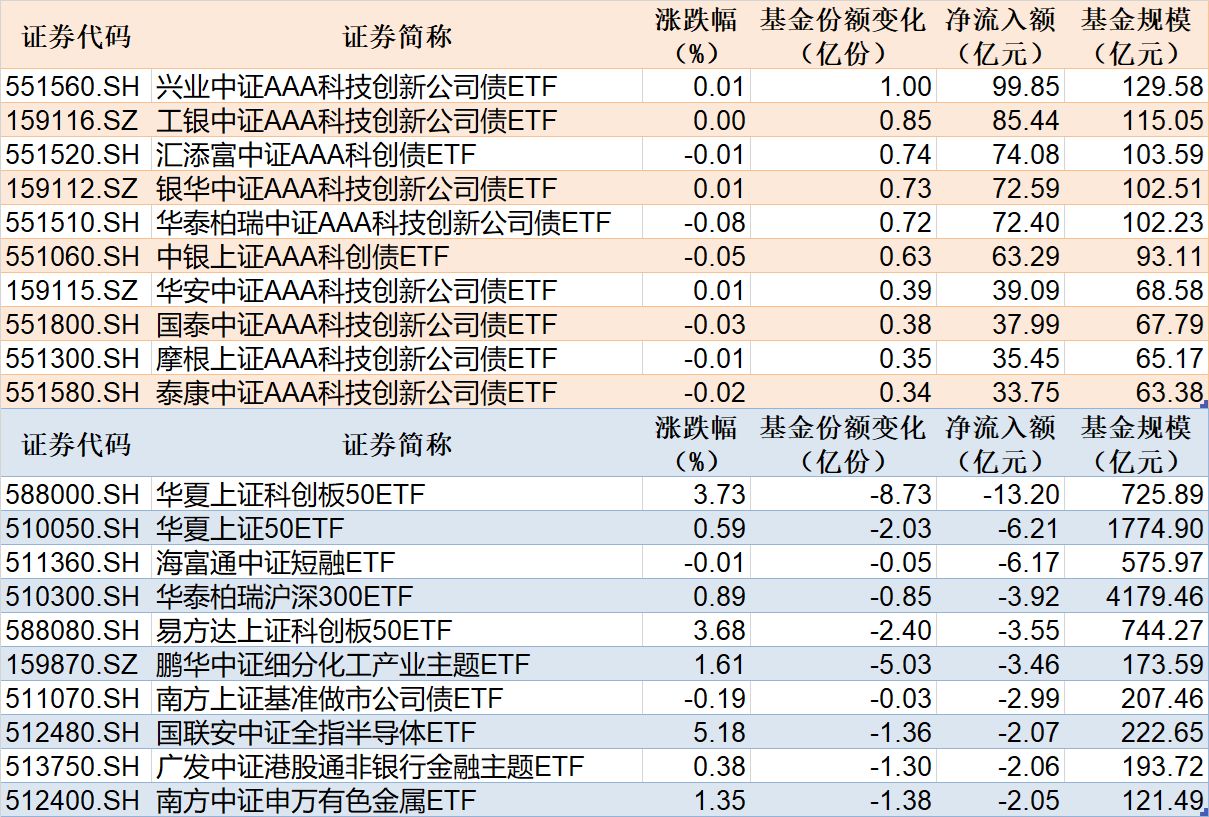Viewport: 1209px width, 817px height.
Task: Click the 华夏上证科创板50ETF name cell
Action: click(290, 494)
